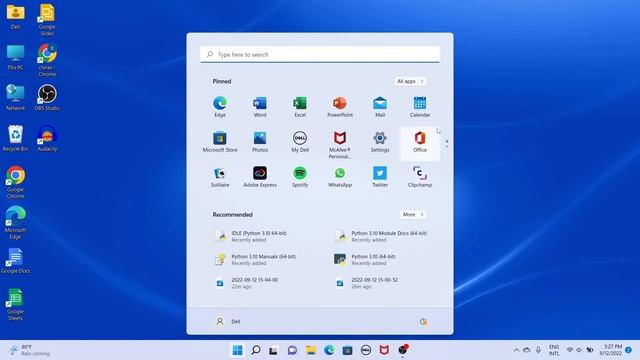The width and height of the screenshot is (640, 360).
Task: Launch Word from pinned apps
Action: 260,107
